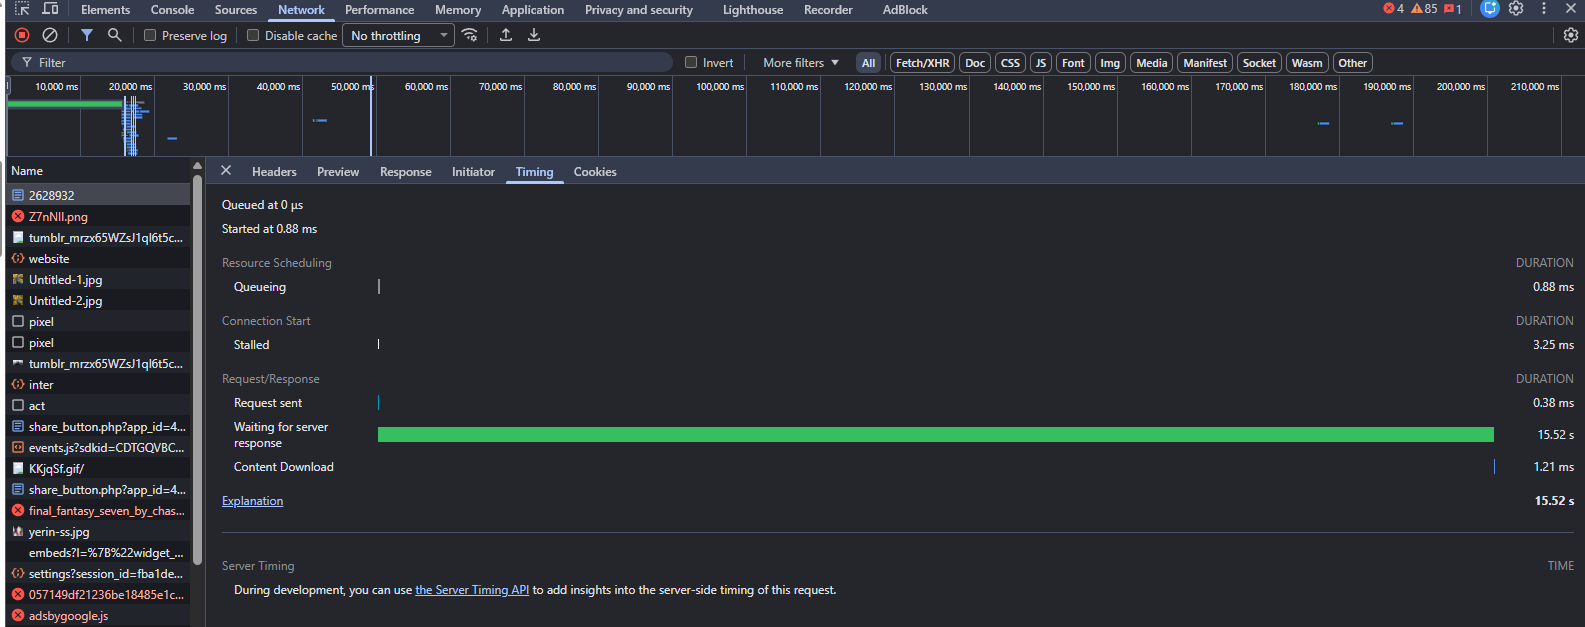1585x627 pixels.
Task: Filter requests by Fetch/XHR
Action: tap(922, 62)
